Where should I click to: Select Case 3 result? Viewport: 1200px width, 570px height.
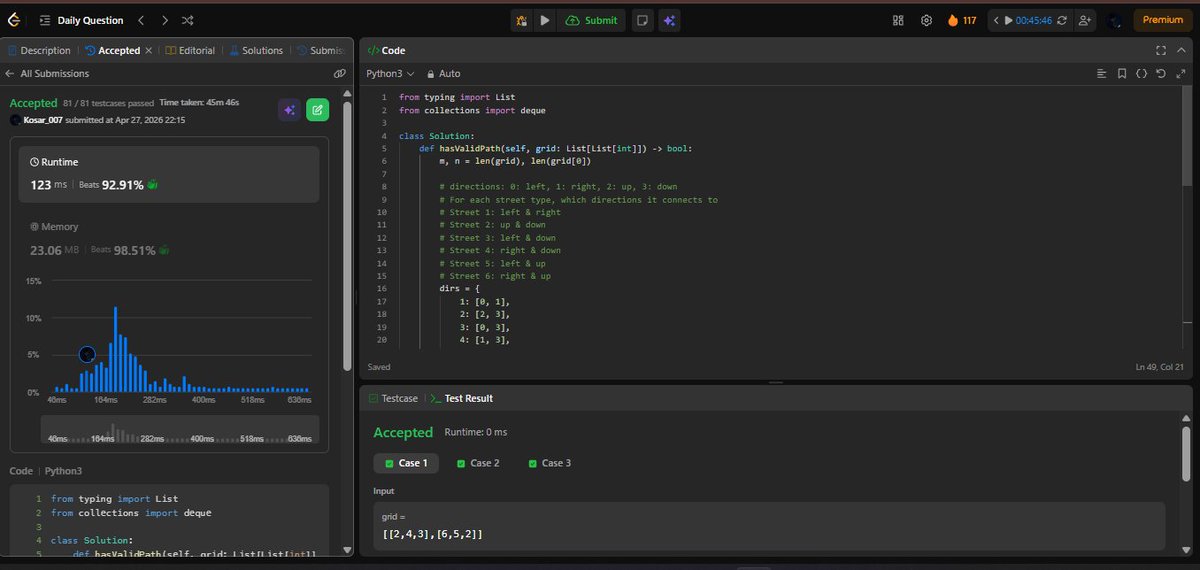(x=550, y=463)
